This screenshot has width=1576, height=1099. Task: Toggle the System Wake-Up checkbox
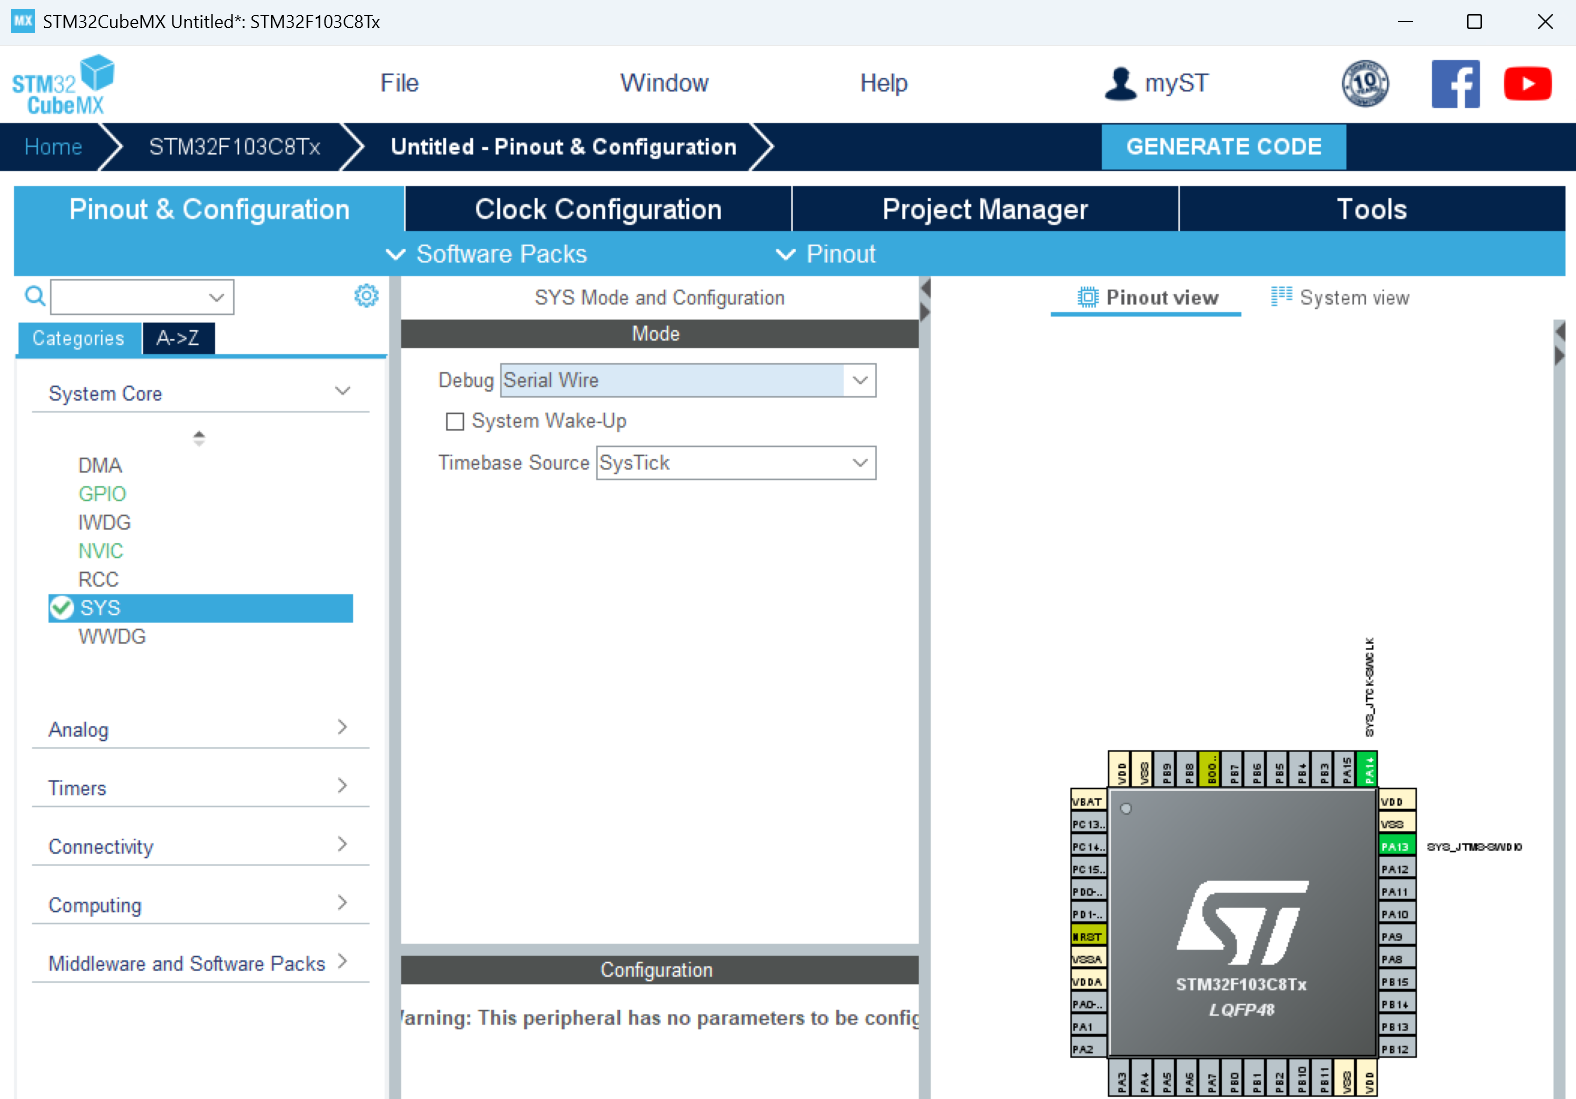click(x=455, y=422)
